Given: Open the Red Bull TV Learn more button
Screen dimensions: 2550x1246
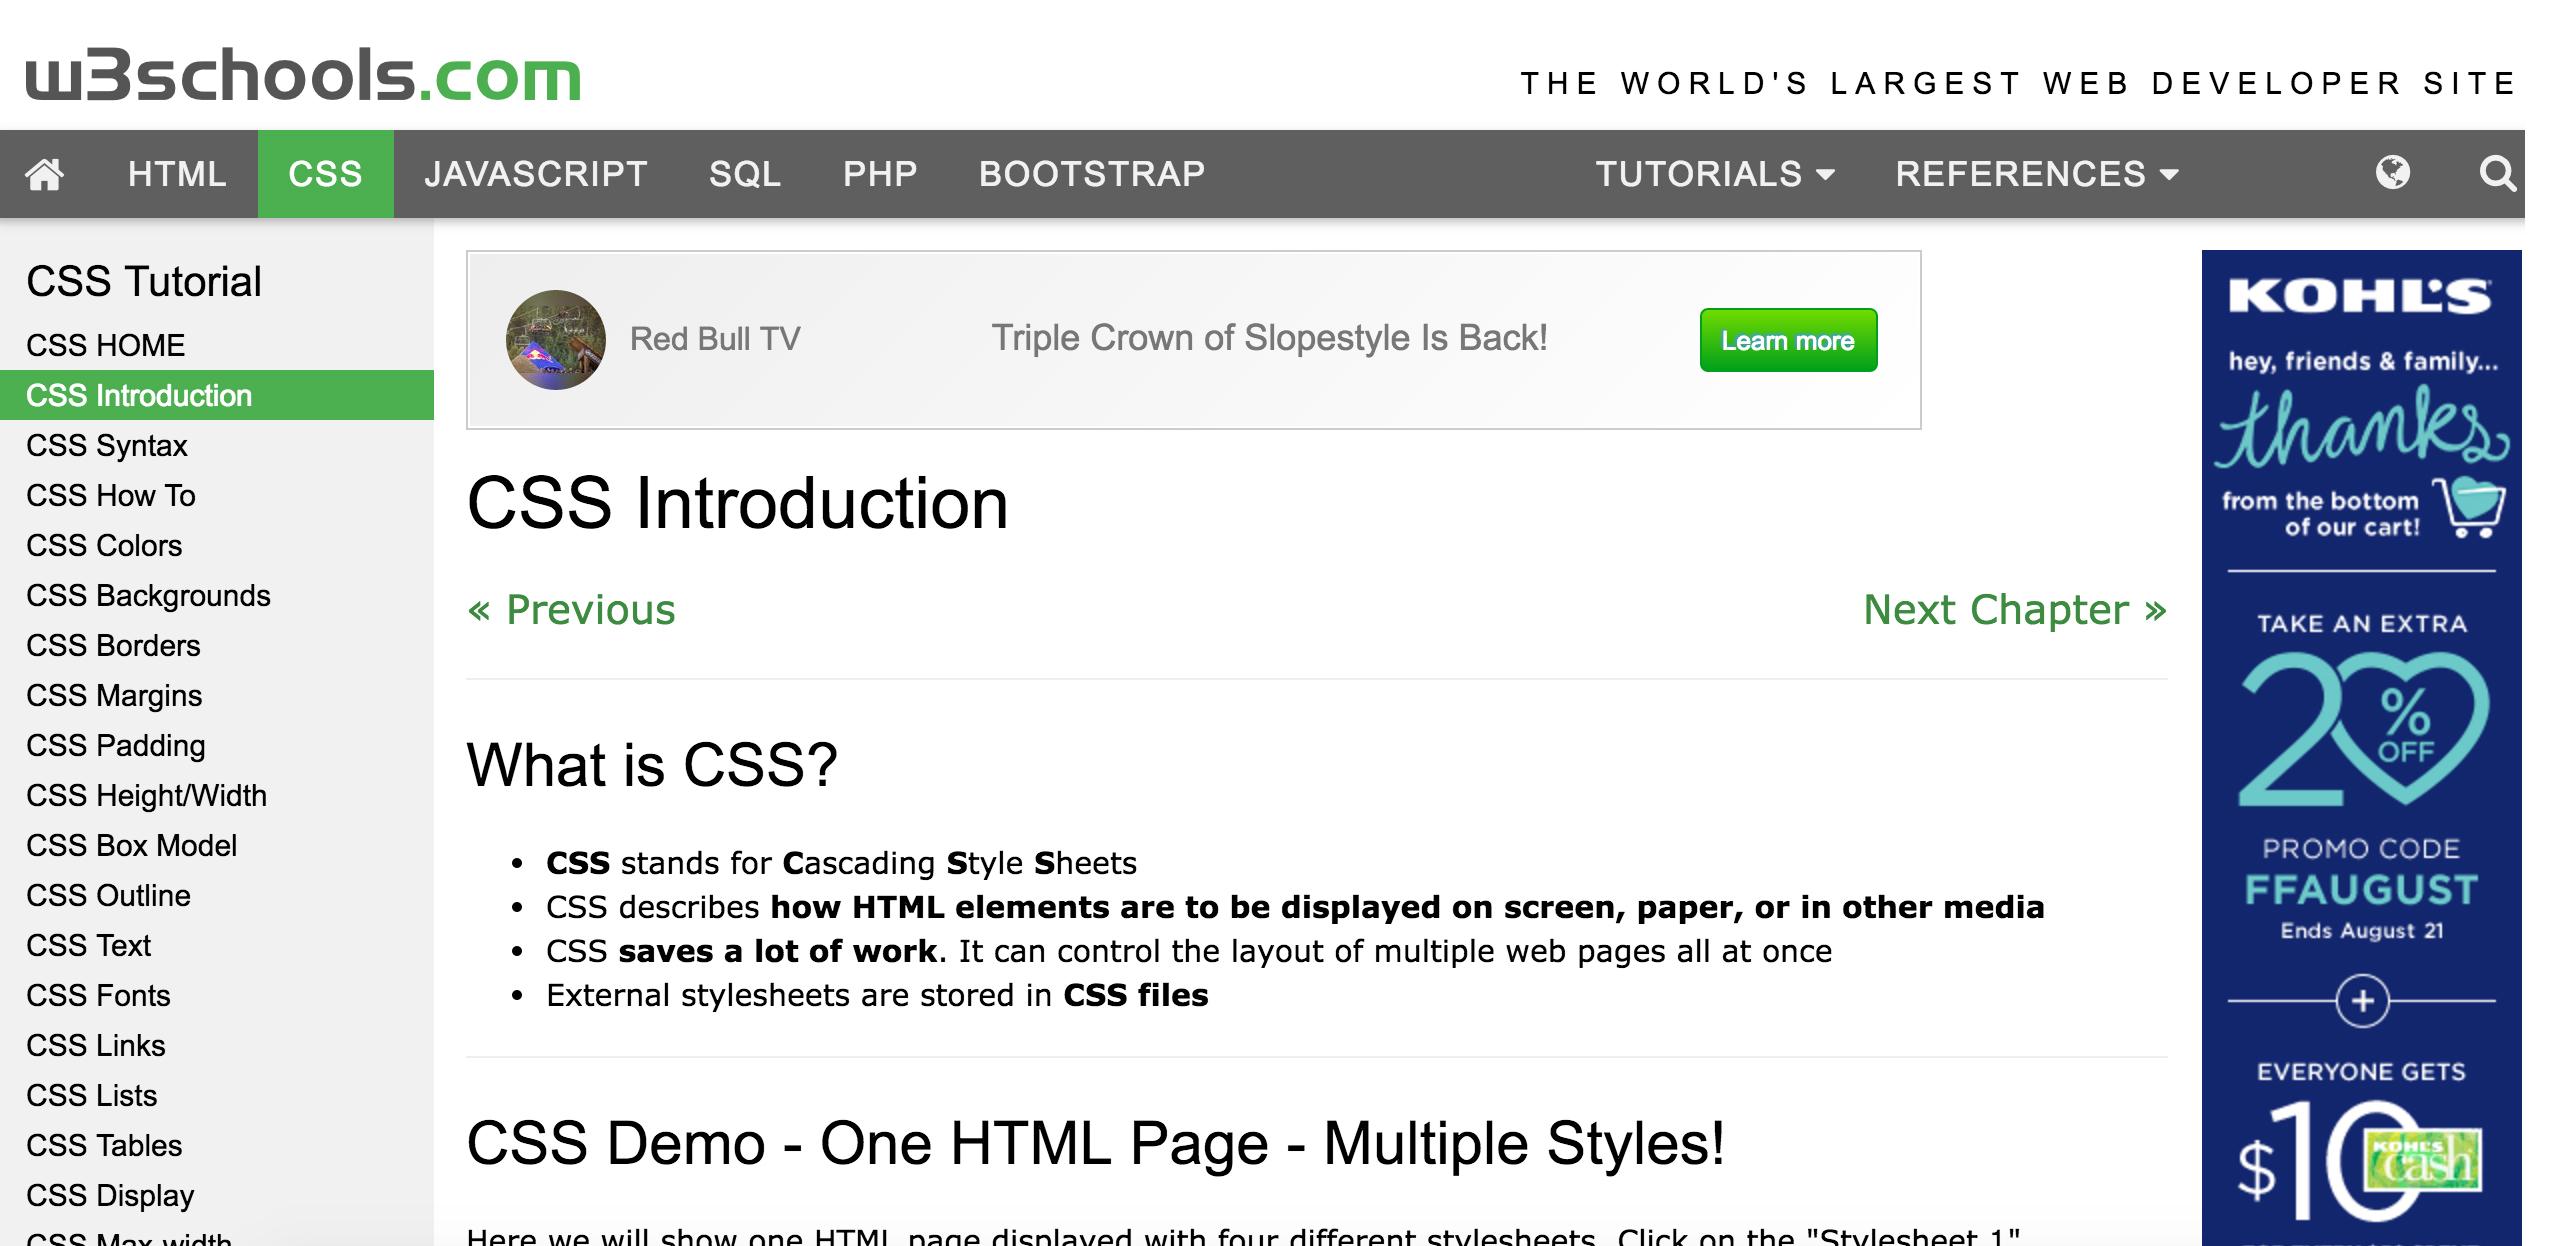Looking at the screenshot, I should point(1786,340).
